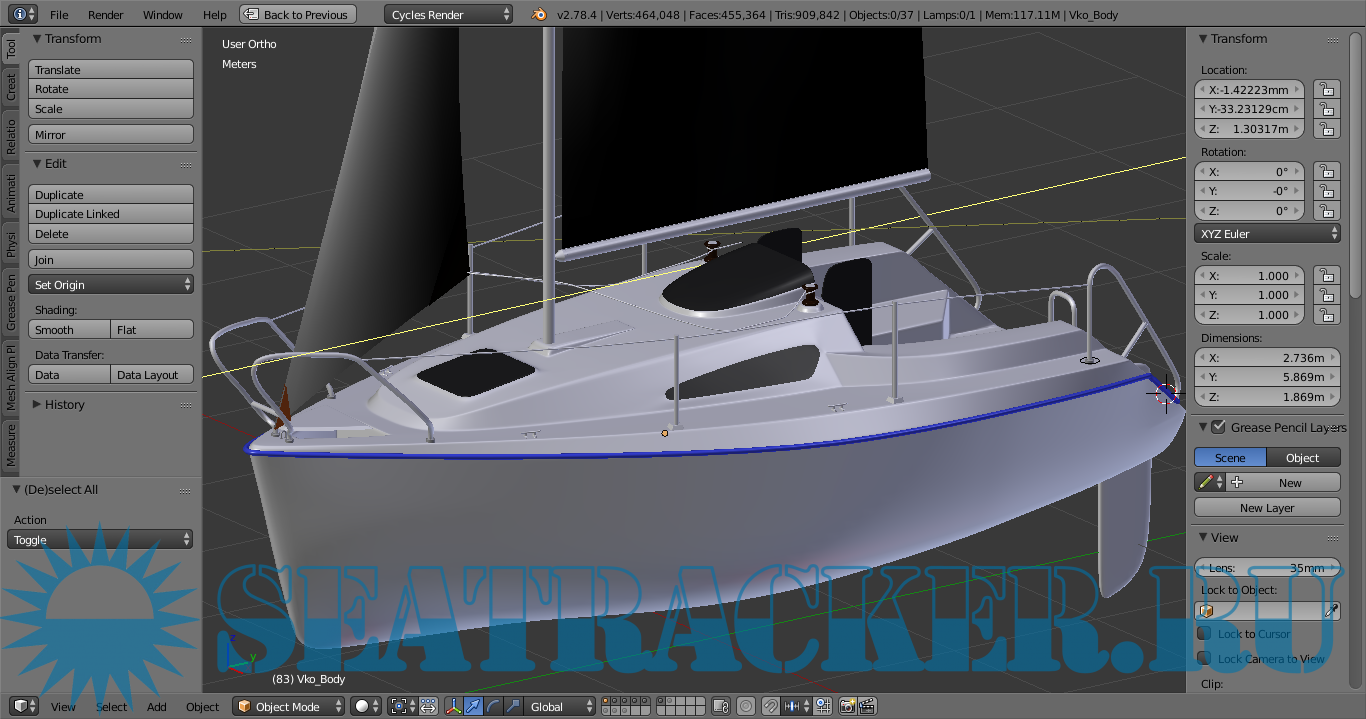The width and height of the screenshot is (1366, 719).
Task: Toggle the 3D manipulator widget icon
Action: (x=453, y=707)
